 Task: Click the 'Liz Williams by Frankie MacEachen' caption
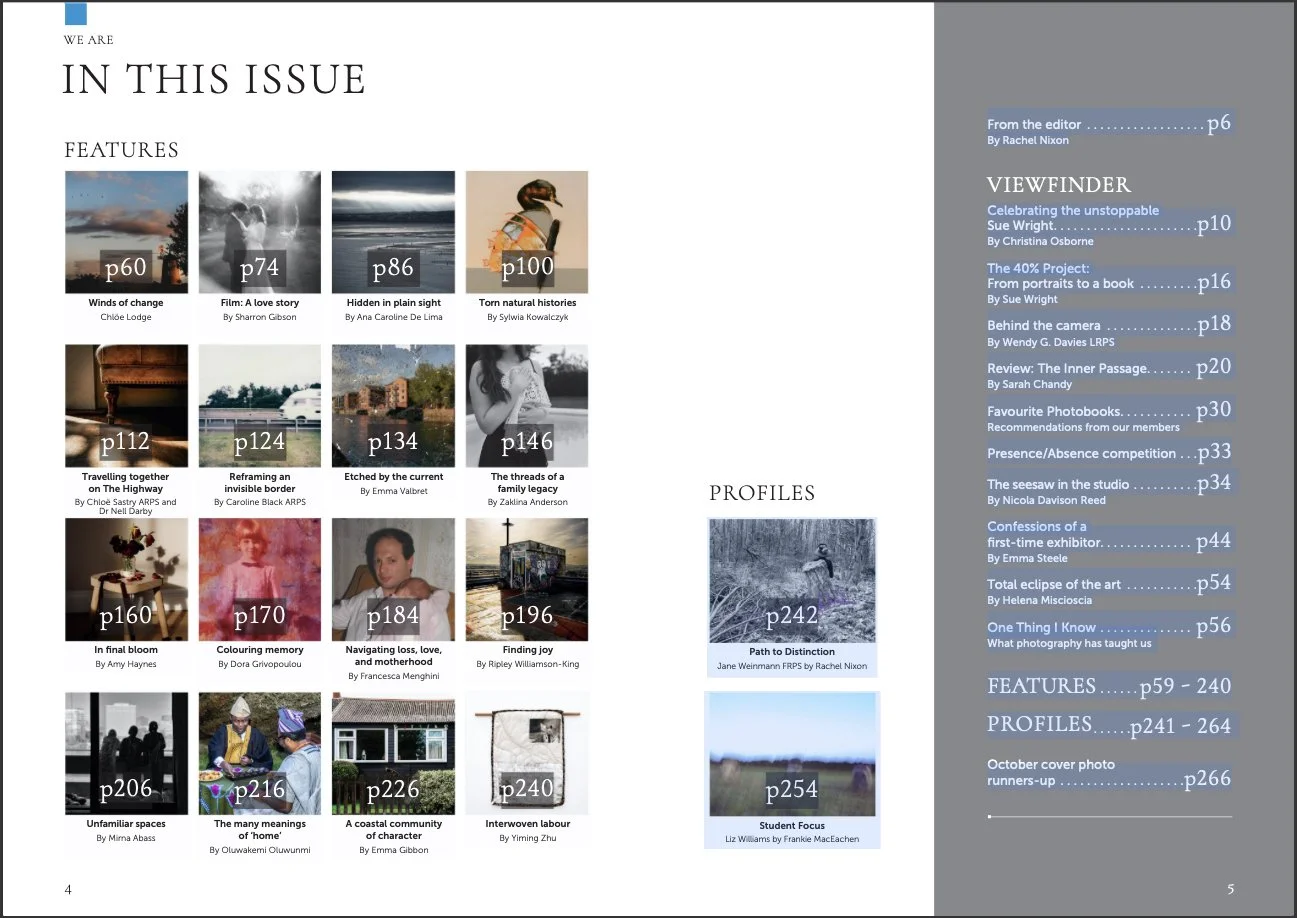tap(792, 839)
